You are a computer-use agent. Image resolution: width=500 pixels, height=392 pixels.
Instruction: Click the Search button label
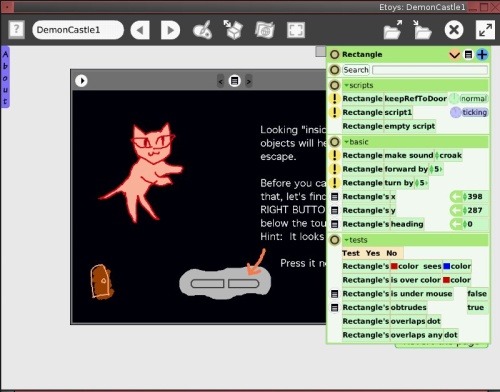click(356, 70)
